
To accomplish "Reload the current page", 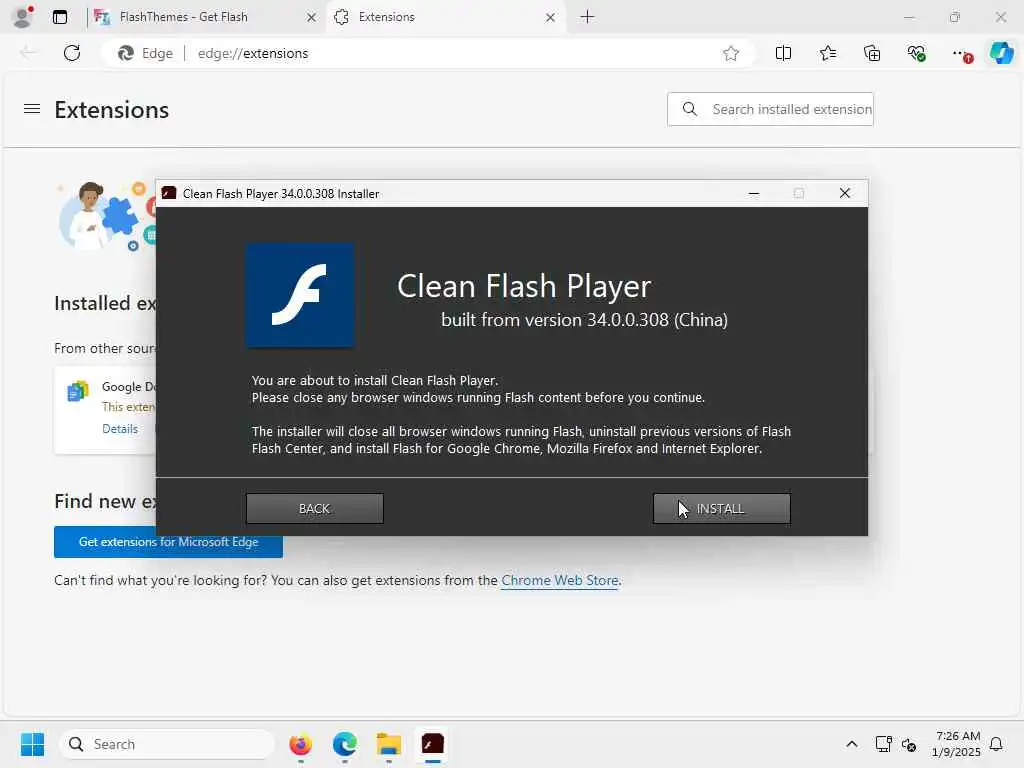I will (x=72, y=53).
